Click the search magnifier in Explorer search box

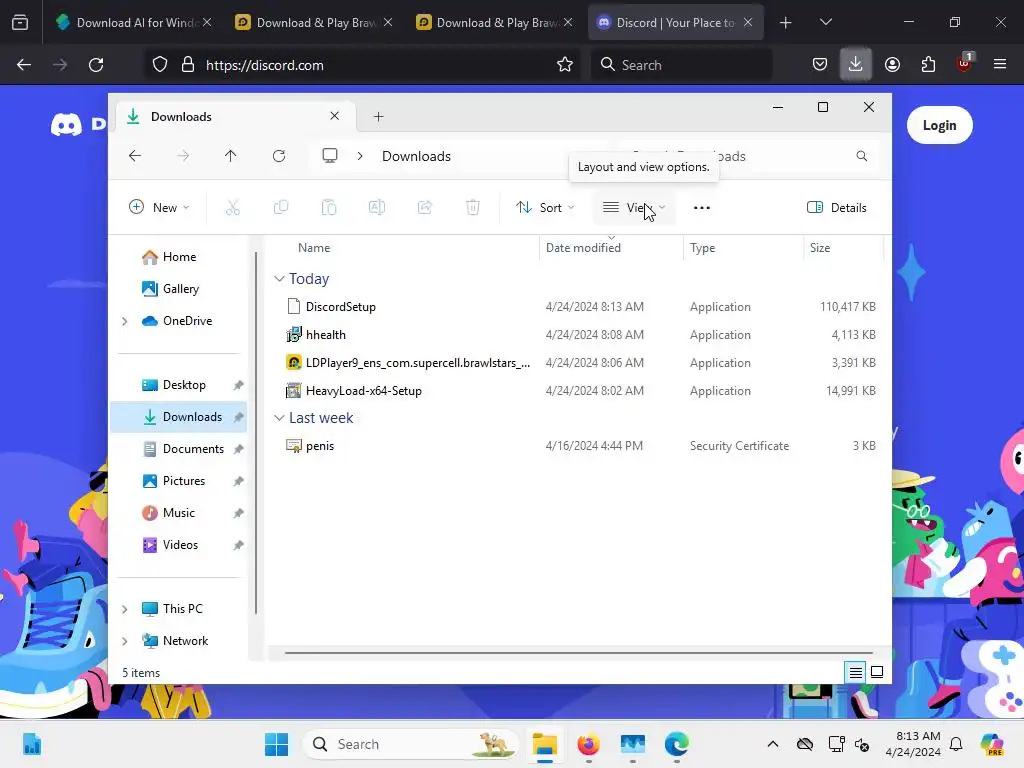point(861,156)
